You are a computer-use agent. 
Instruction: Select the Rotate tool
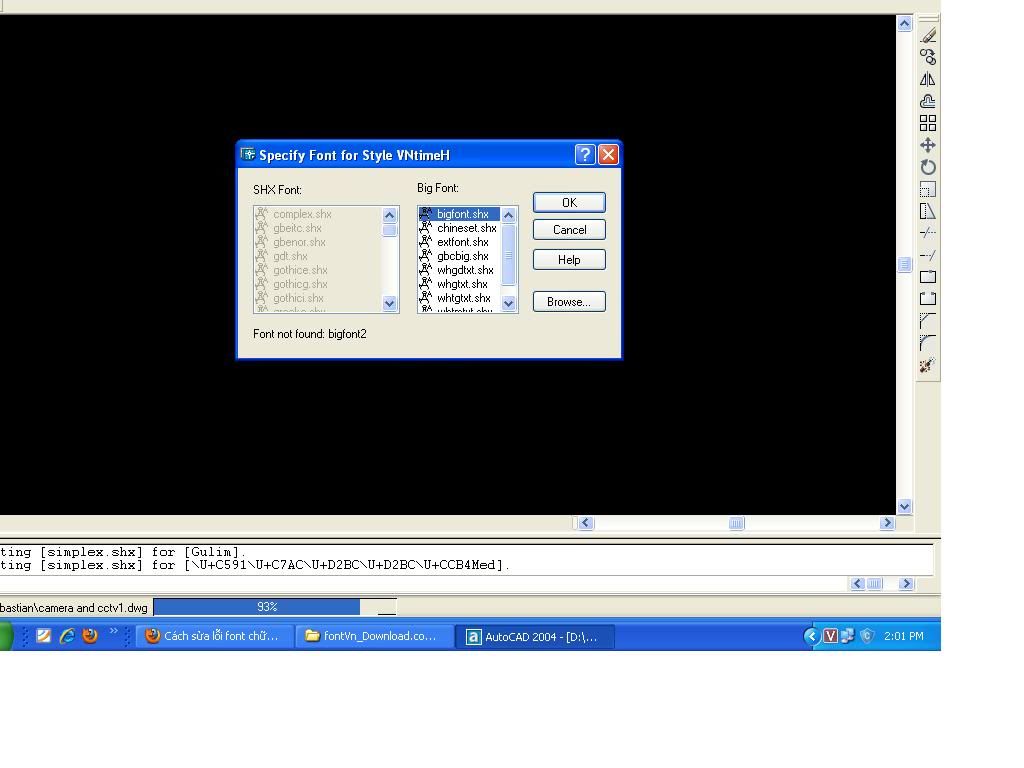[x=928, y=167]
